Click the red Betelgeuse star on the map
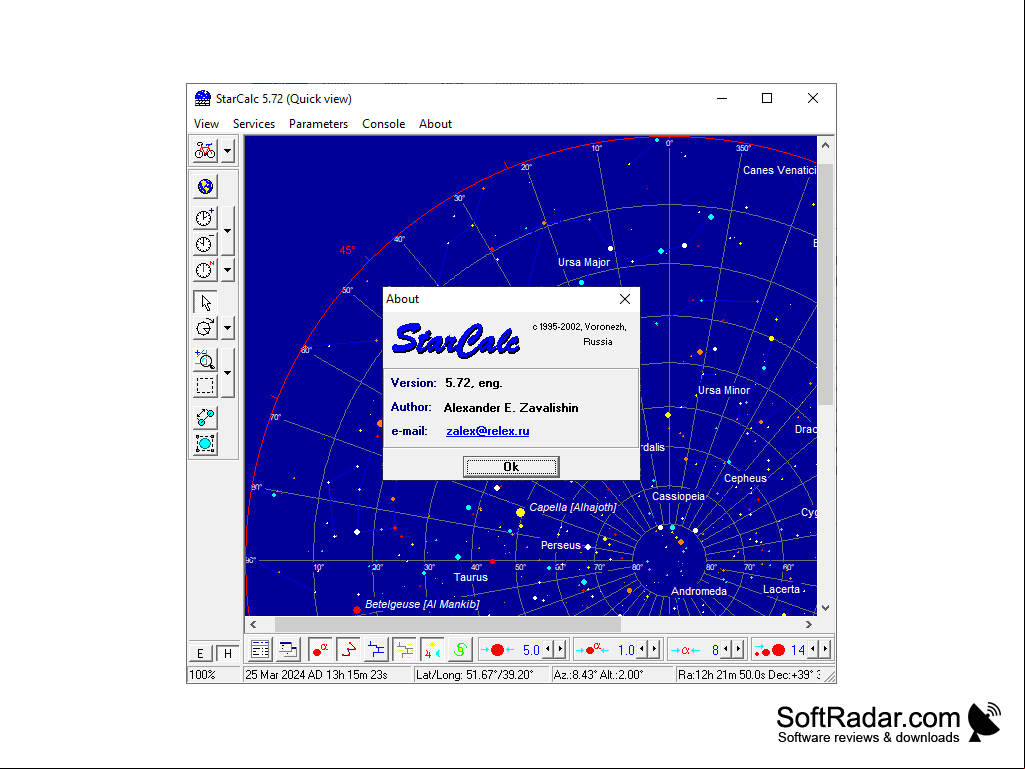The width and height of the screenshot is (1025, 769). (x=357, y=610)
